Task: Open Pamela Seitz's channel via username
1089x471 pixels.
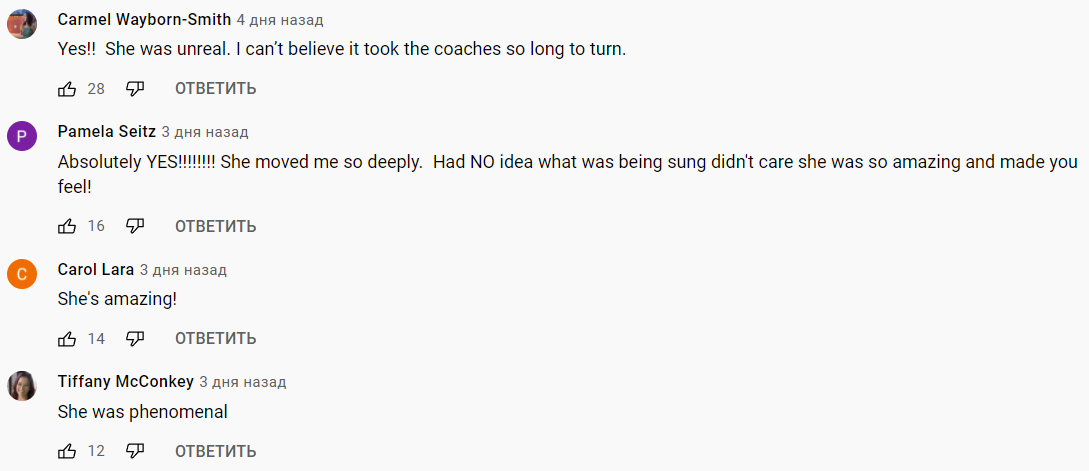Action: pyautogui.click(x=107, y=132)
